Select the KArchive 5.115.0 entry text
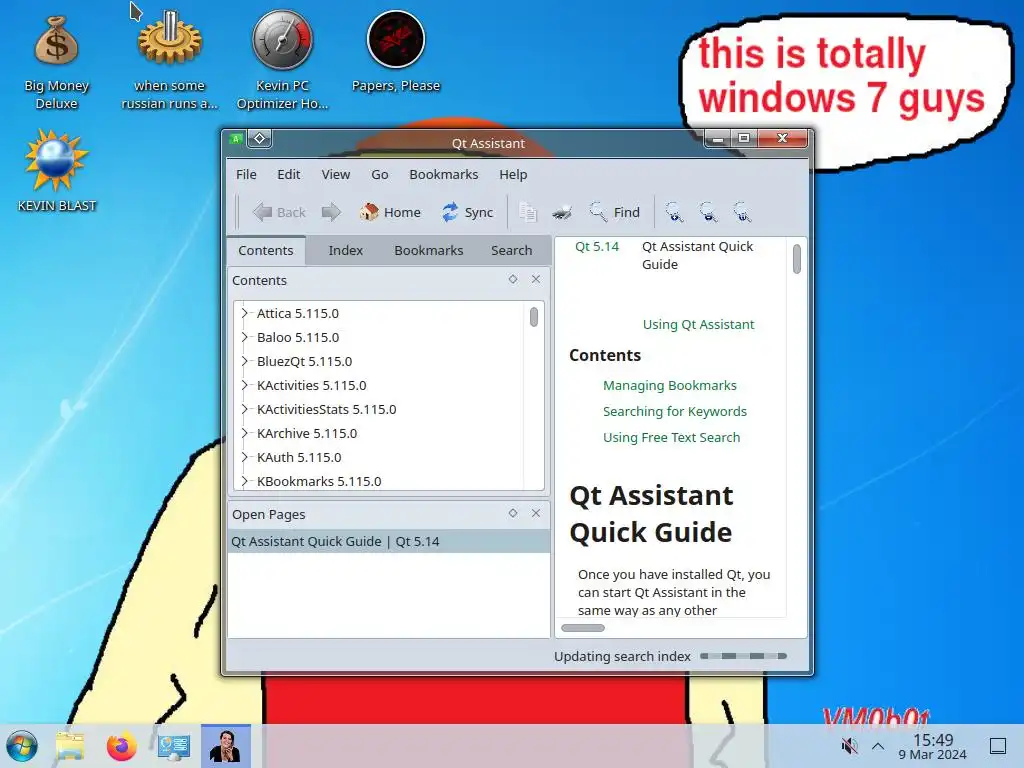1024x768 pixels. [x=307, y=433]
